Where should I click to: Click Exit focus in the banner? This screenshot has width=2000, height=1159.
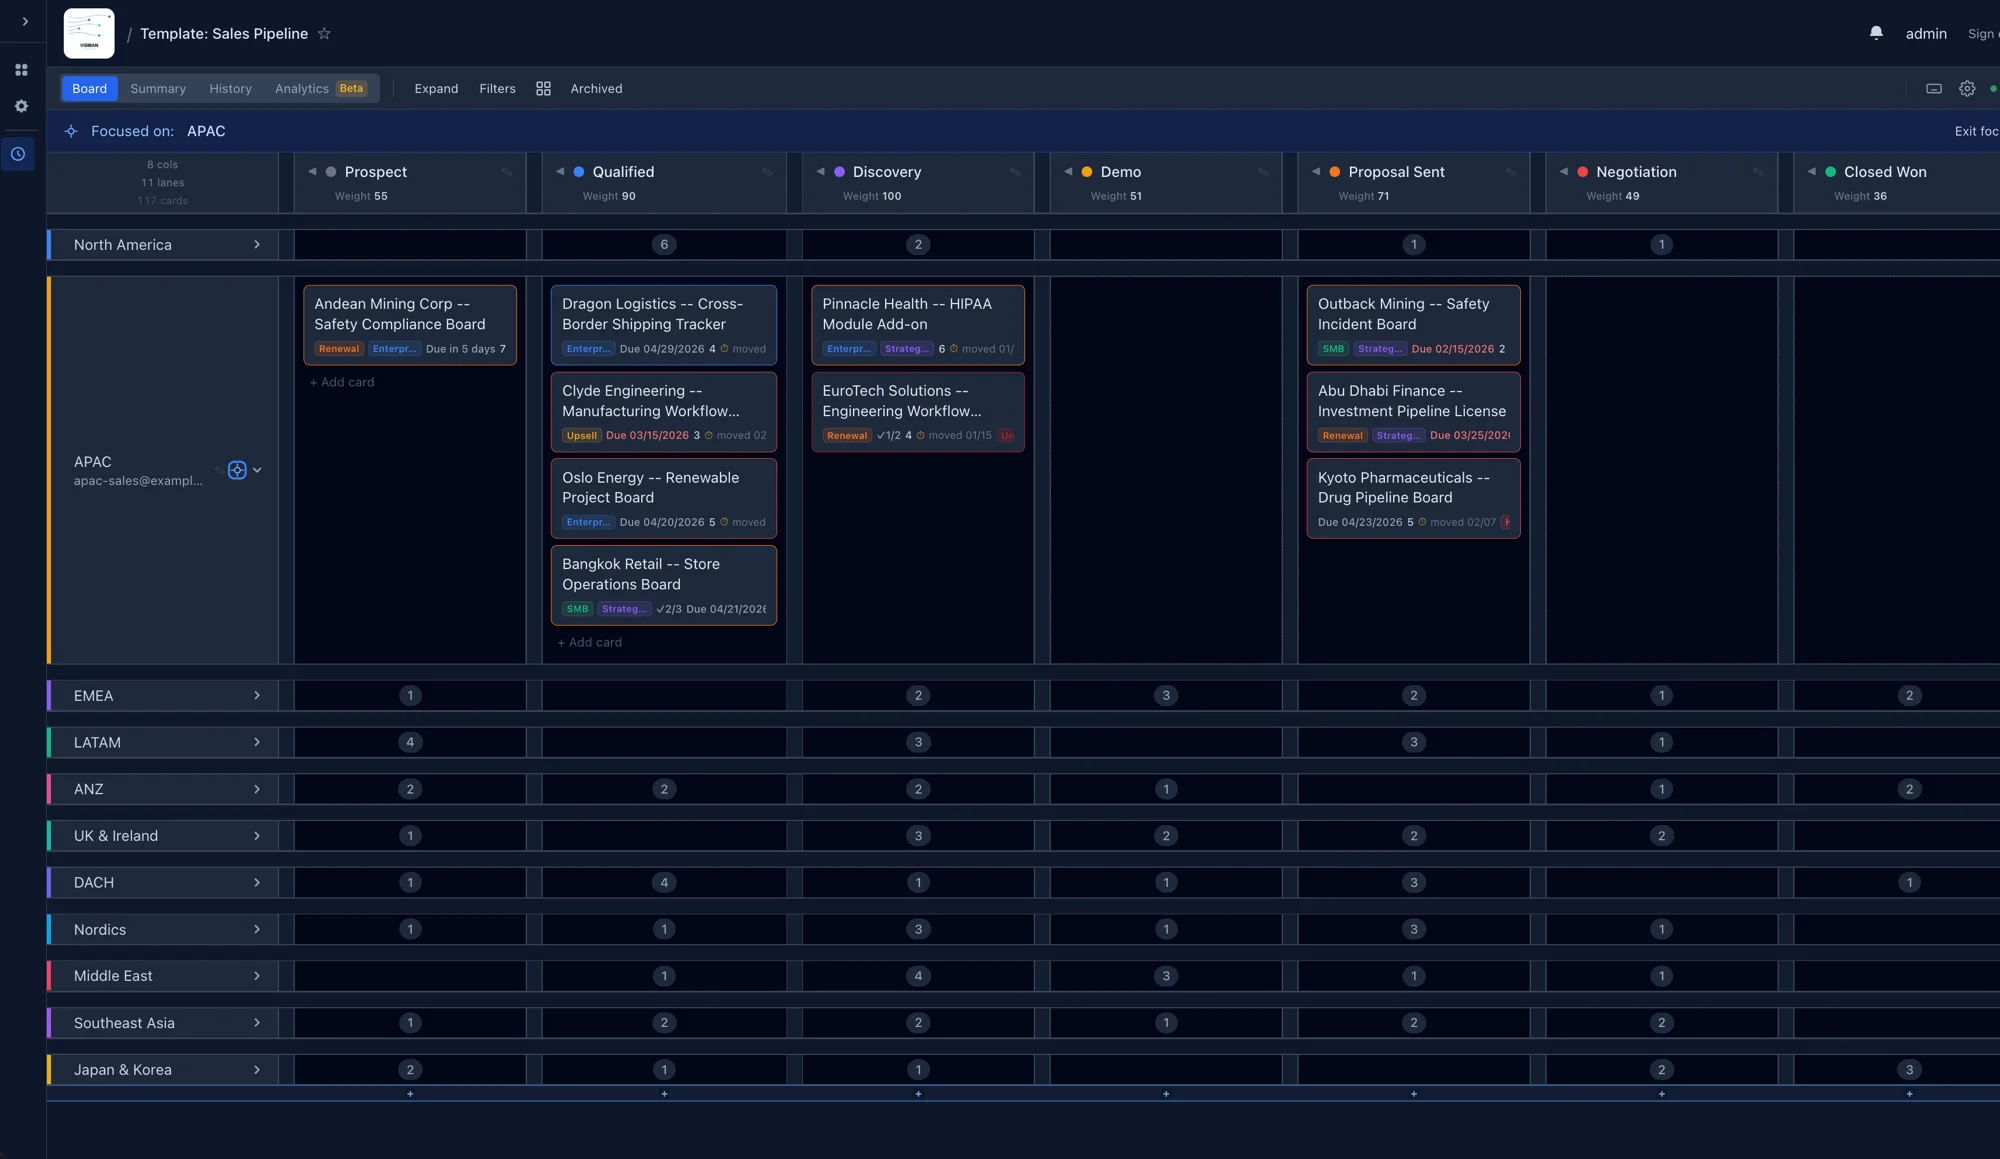tap(1977, 131)
